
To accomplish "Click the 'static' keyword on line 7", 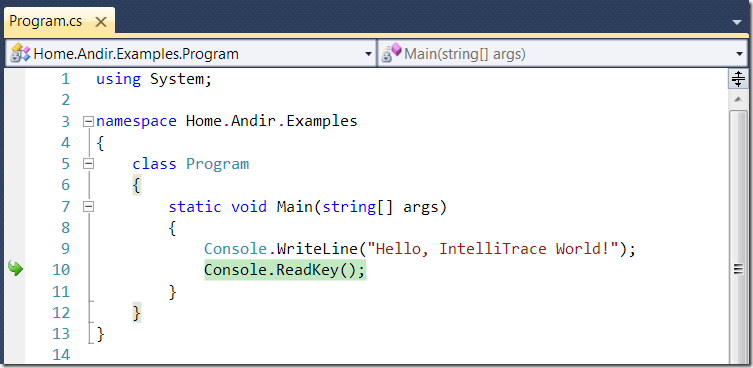I will 195,207.
